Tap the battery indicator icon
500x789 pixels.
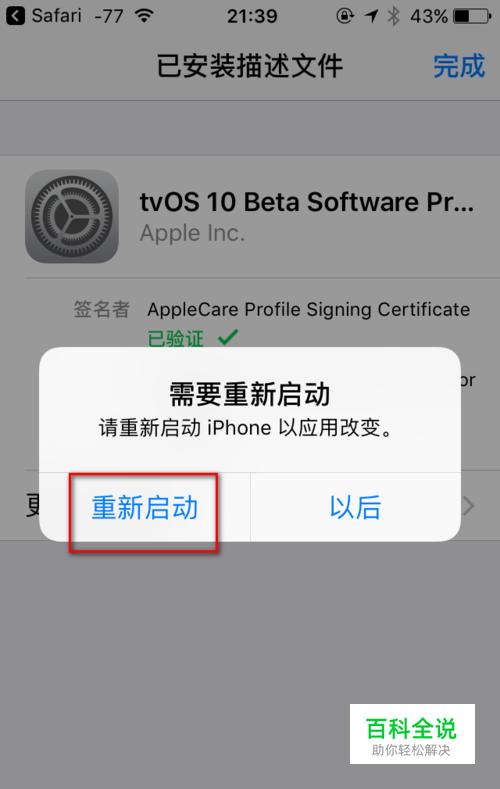click(x=472, y=16)
